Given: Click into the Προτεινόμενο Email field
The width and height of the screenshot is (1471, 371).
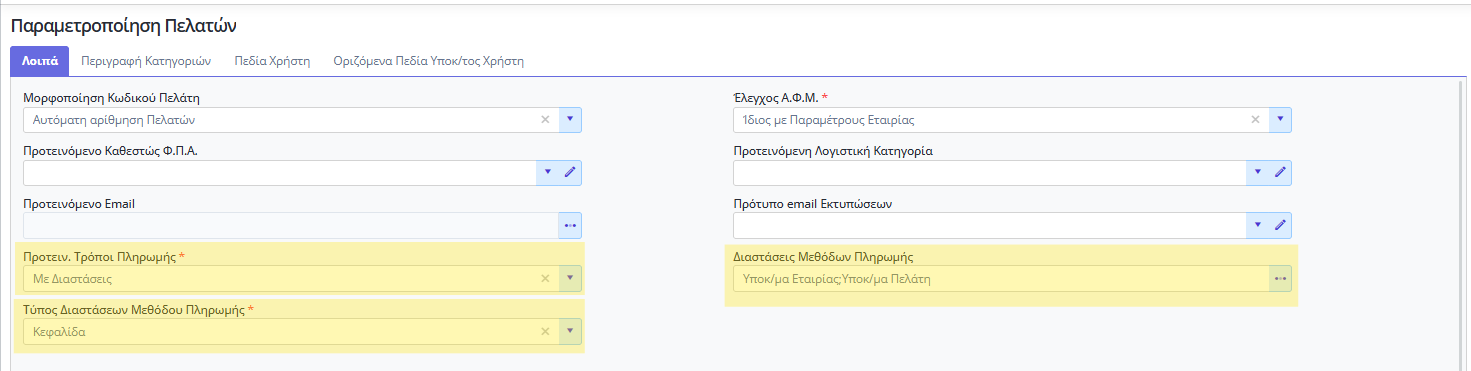Looking at the screenshot, I should 290,225.
